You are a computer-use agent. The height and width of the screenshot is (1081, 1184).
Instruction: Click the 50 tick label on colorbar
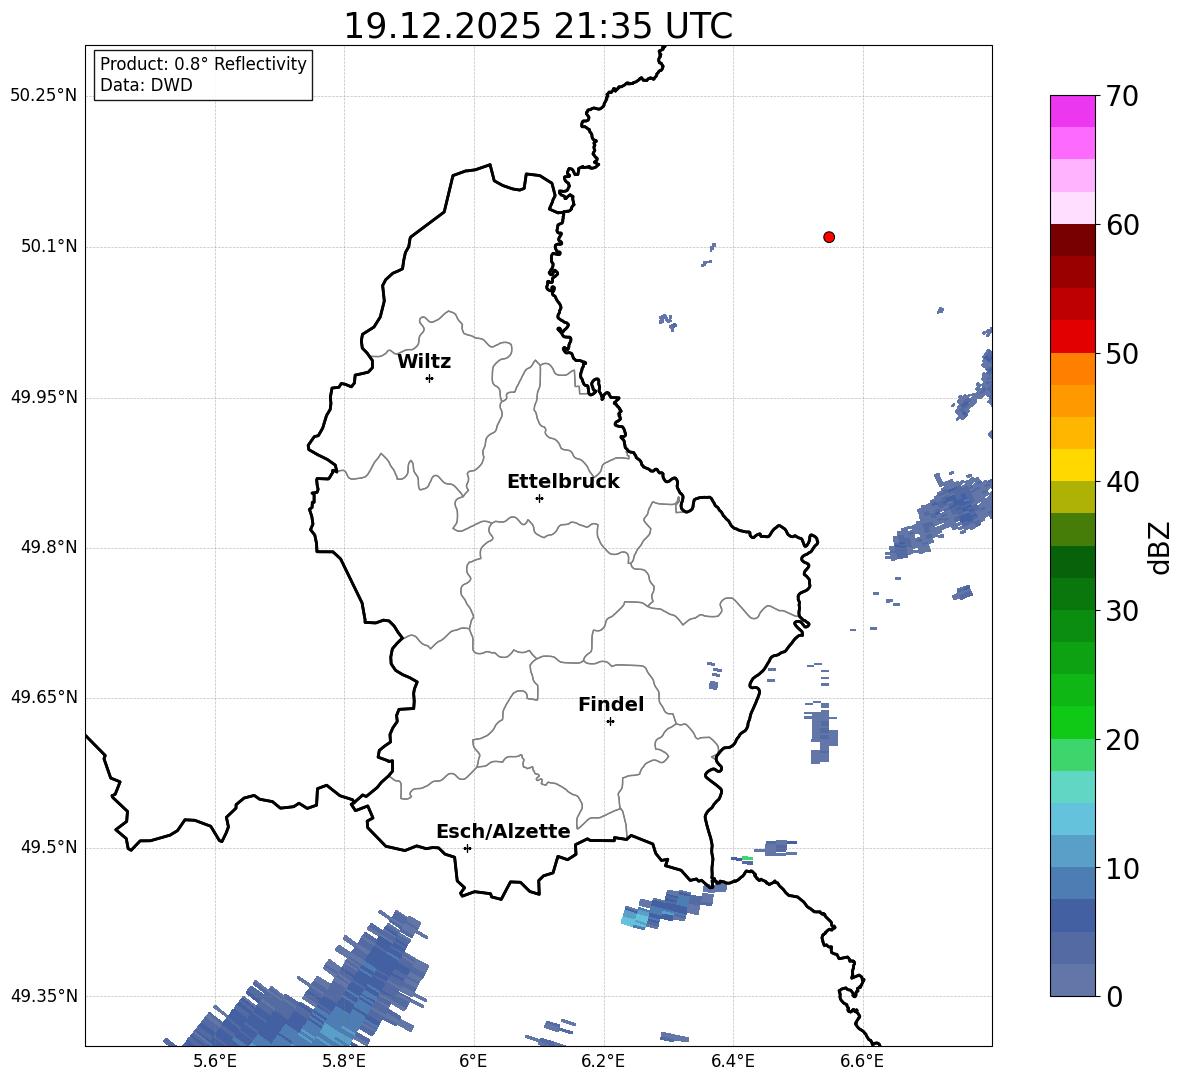[1122, 353]
